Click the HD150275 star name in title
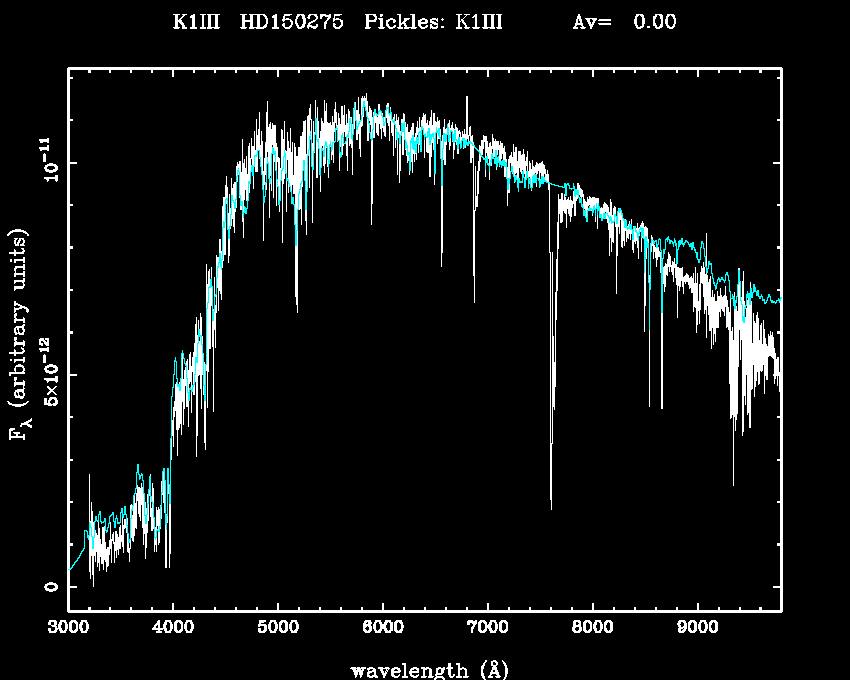The image size is (850, 680). coord(292,22)
